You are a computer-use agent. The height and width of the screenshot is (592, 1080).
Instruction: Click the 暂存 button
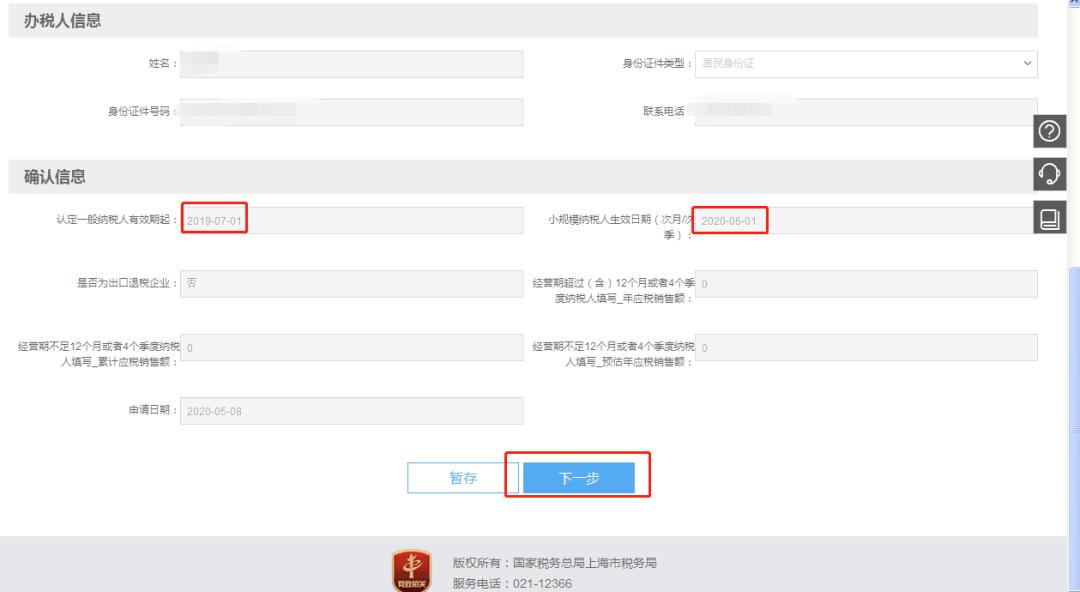point(462,478)
